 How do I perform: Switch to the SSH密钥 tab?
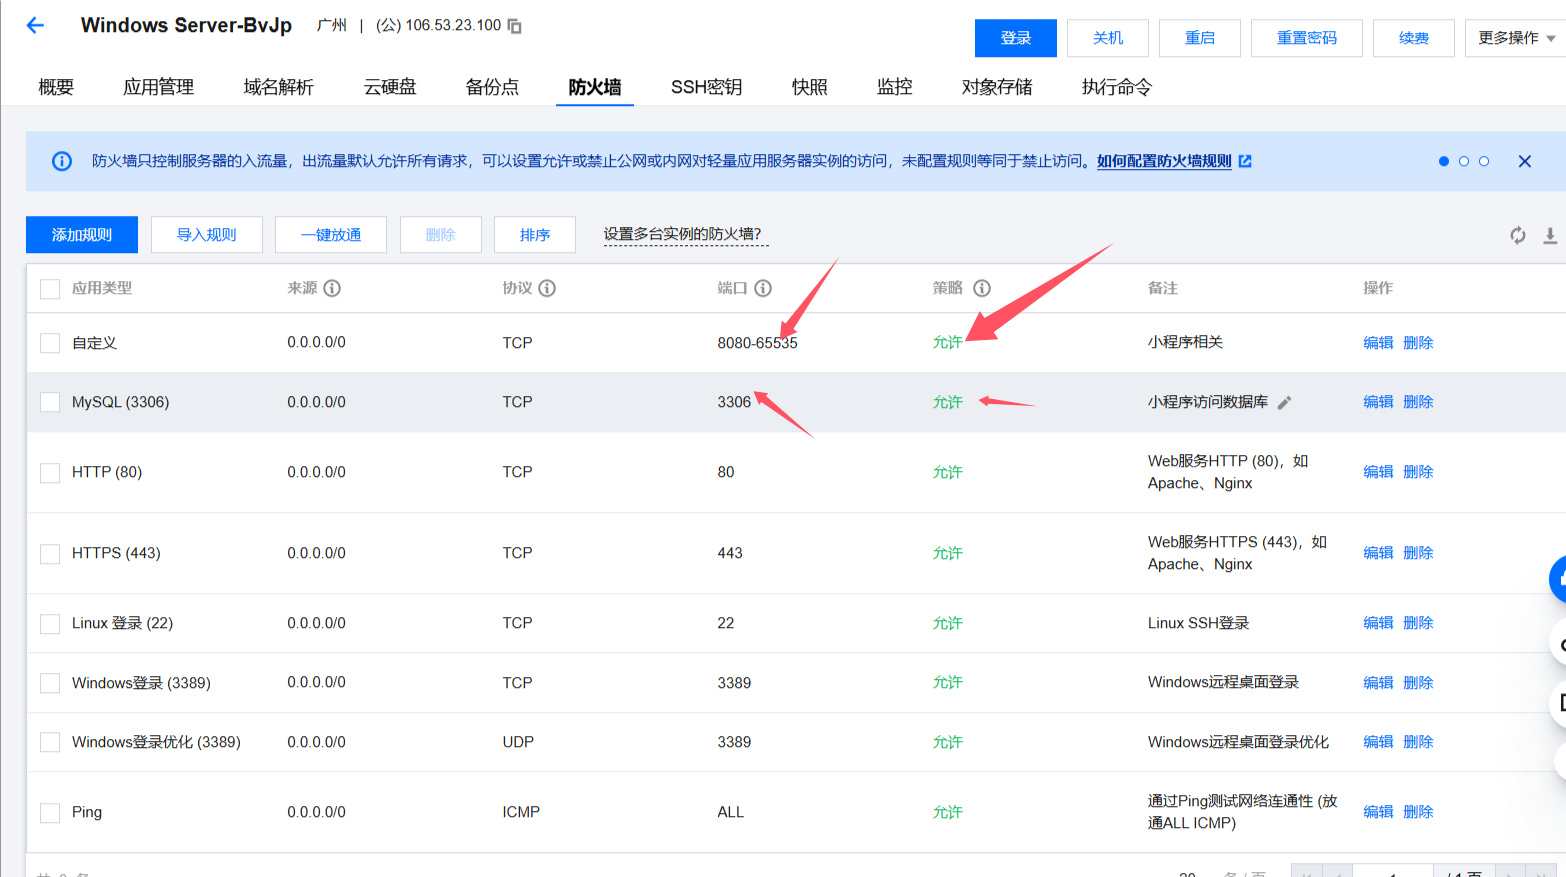coord(707,87)
